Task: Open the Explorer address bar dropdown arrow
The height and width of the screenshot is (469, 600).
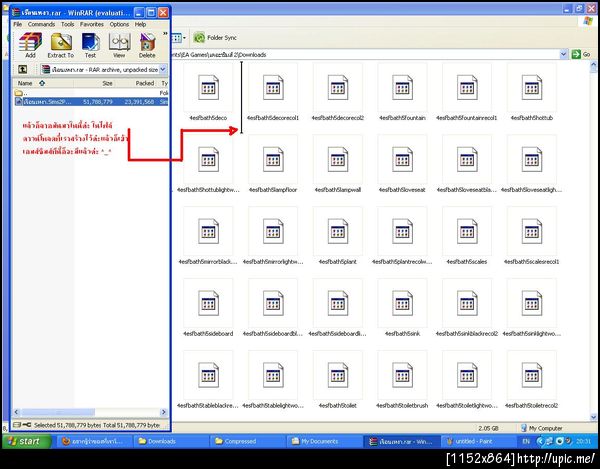Action: 563,54
